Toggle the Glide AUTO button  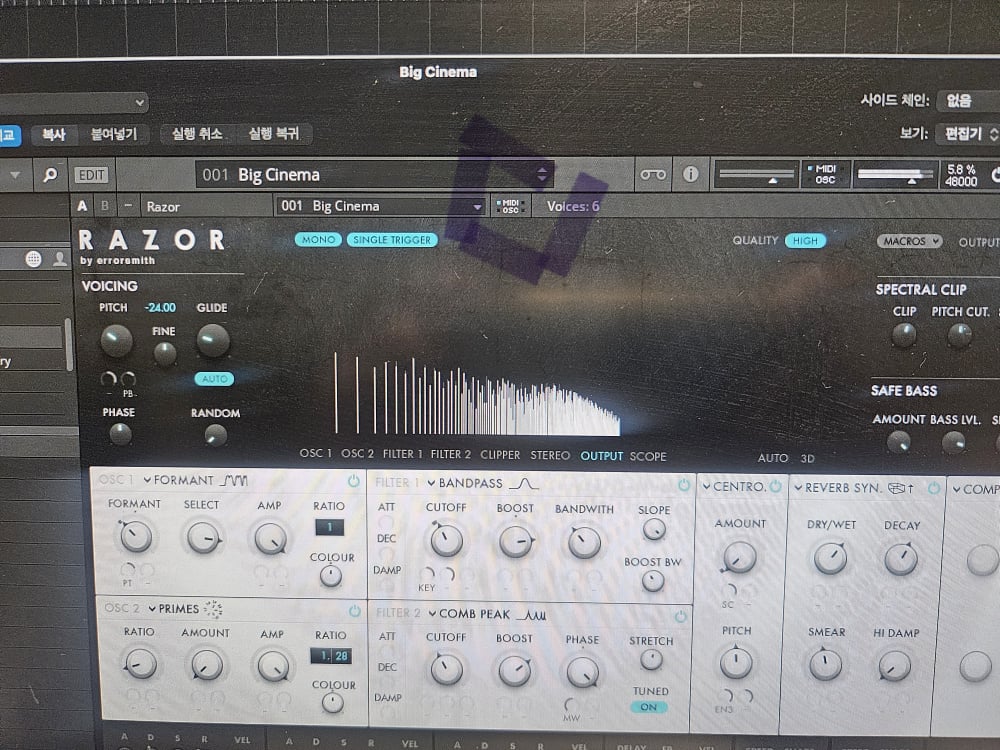click(x=214, y=379)
